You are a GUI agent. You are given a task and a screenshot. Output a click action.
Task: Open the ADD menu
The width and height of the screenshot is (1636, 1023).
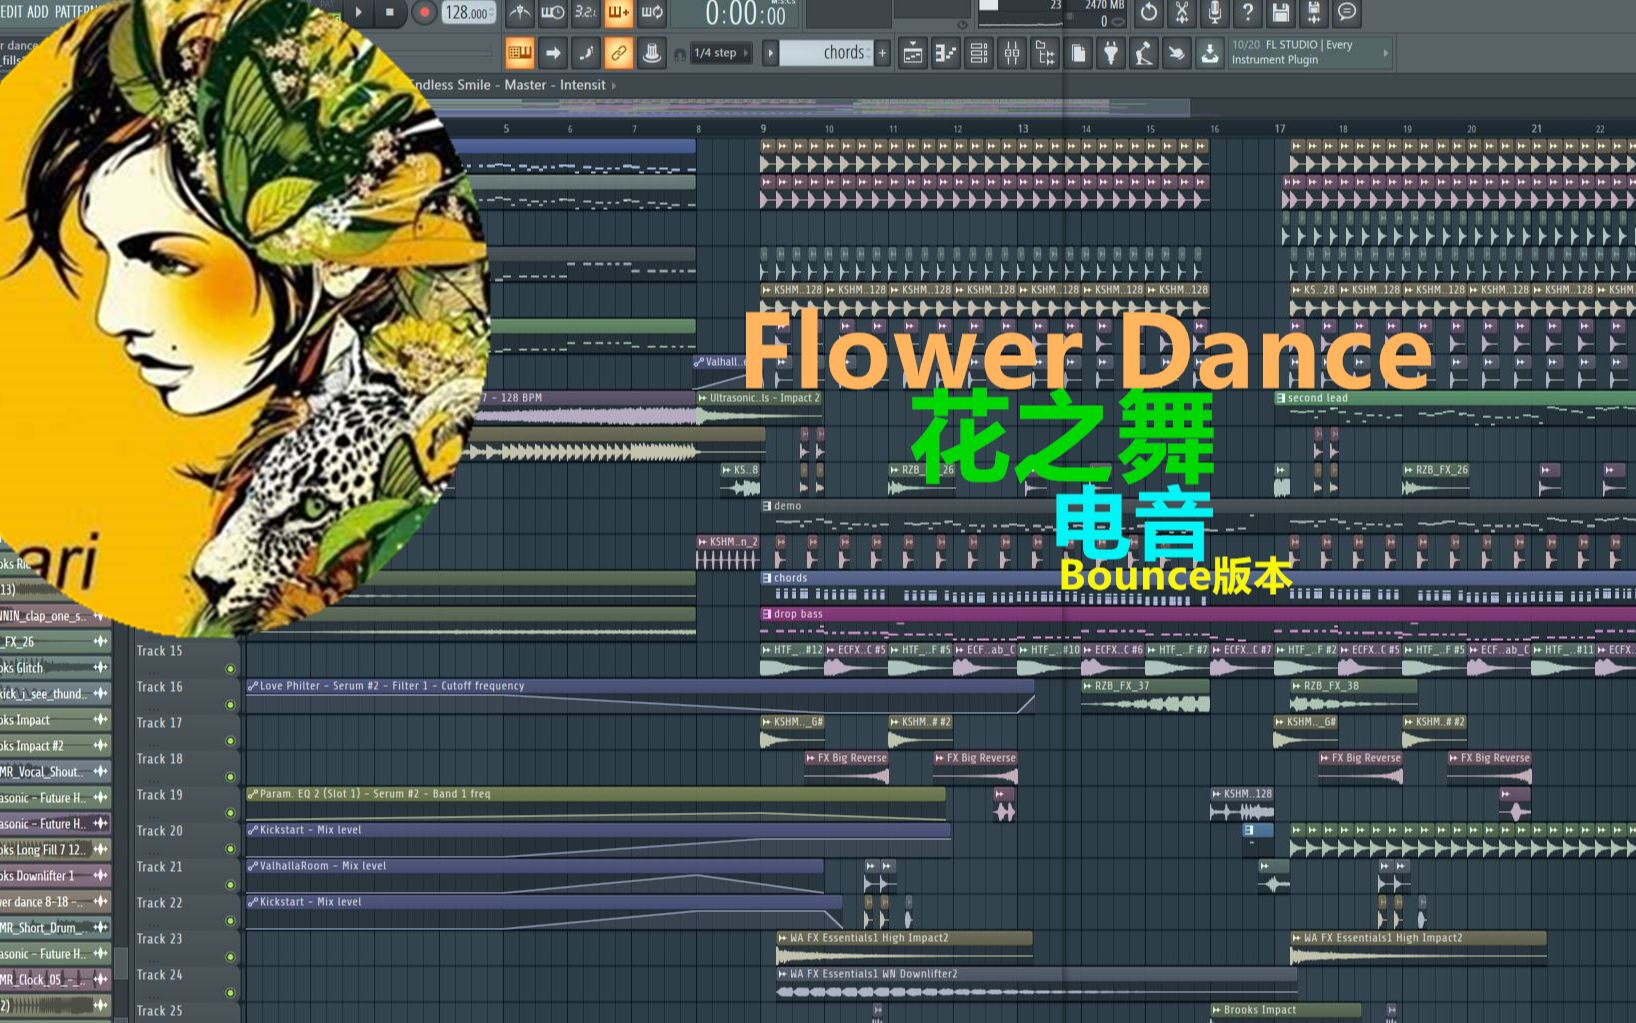point(37,12)
